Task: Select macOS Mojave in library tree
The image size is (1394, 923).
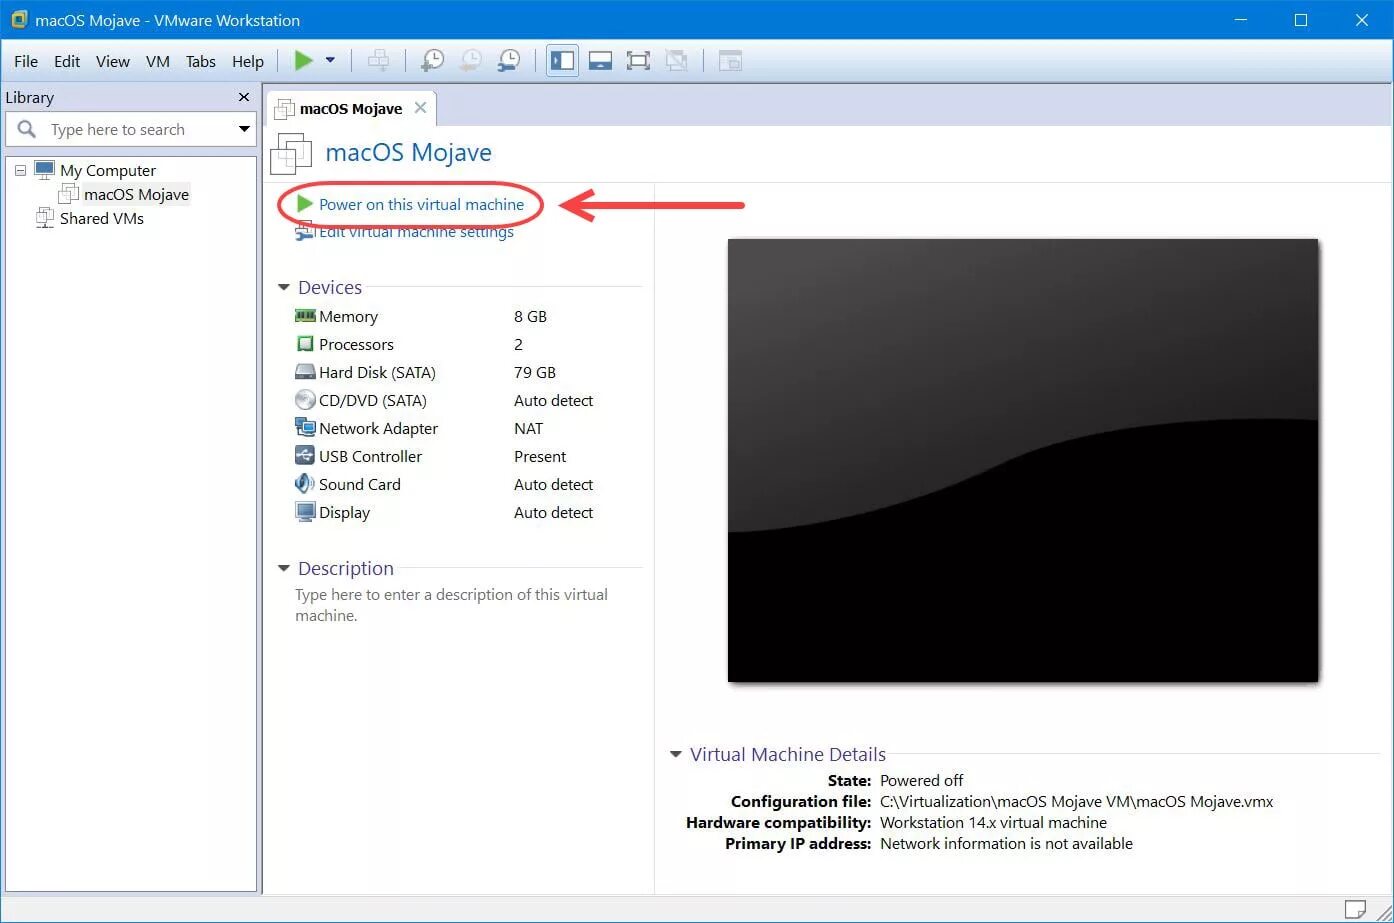Action: tap(136, 194)
